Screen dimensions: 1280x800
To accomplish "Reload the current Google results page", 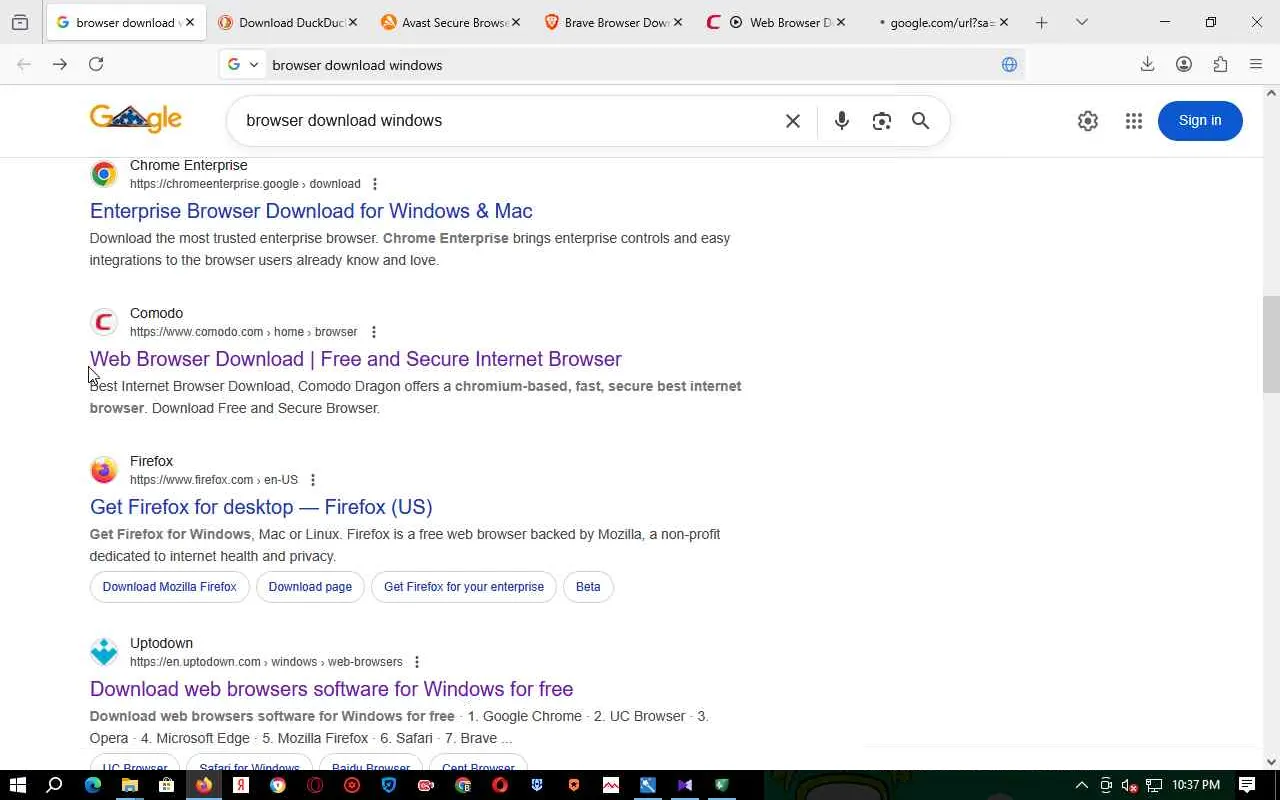I will [96, 64].
